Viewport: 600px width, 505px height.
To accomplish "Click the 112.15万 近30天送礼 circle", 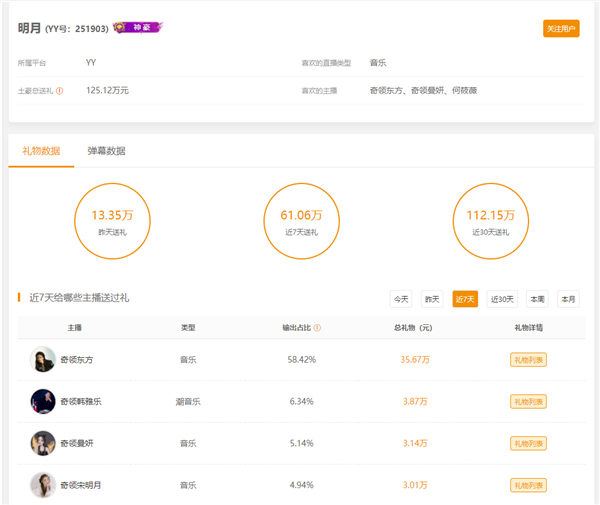I will click(x=491, y=221).
